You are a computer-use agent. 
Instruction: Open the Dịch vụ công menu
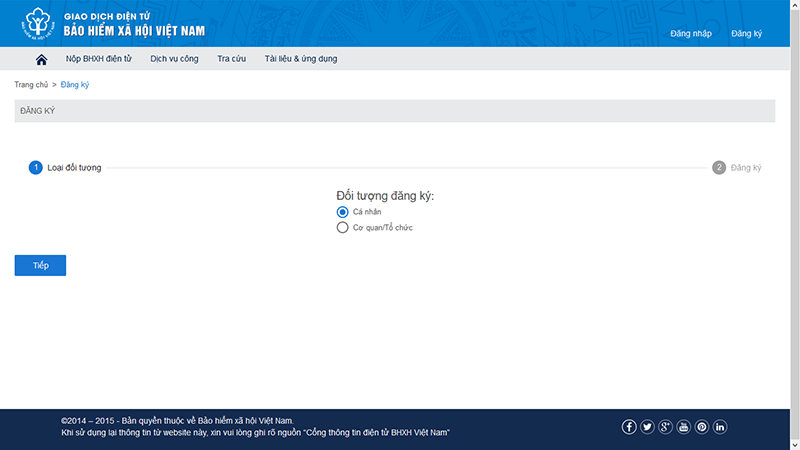[x=174, y=59]
